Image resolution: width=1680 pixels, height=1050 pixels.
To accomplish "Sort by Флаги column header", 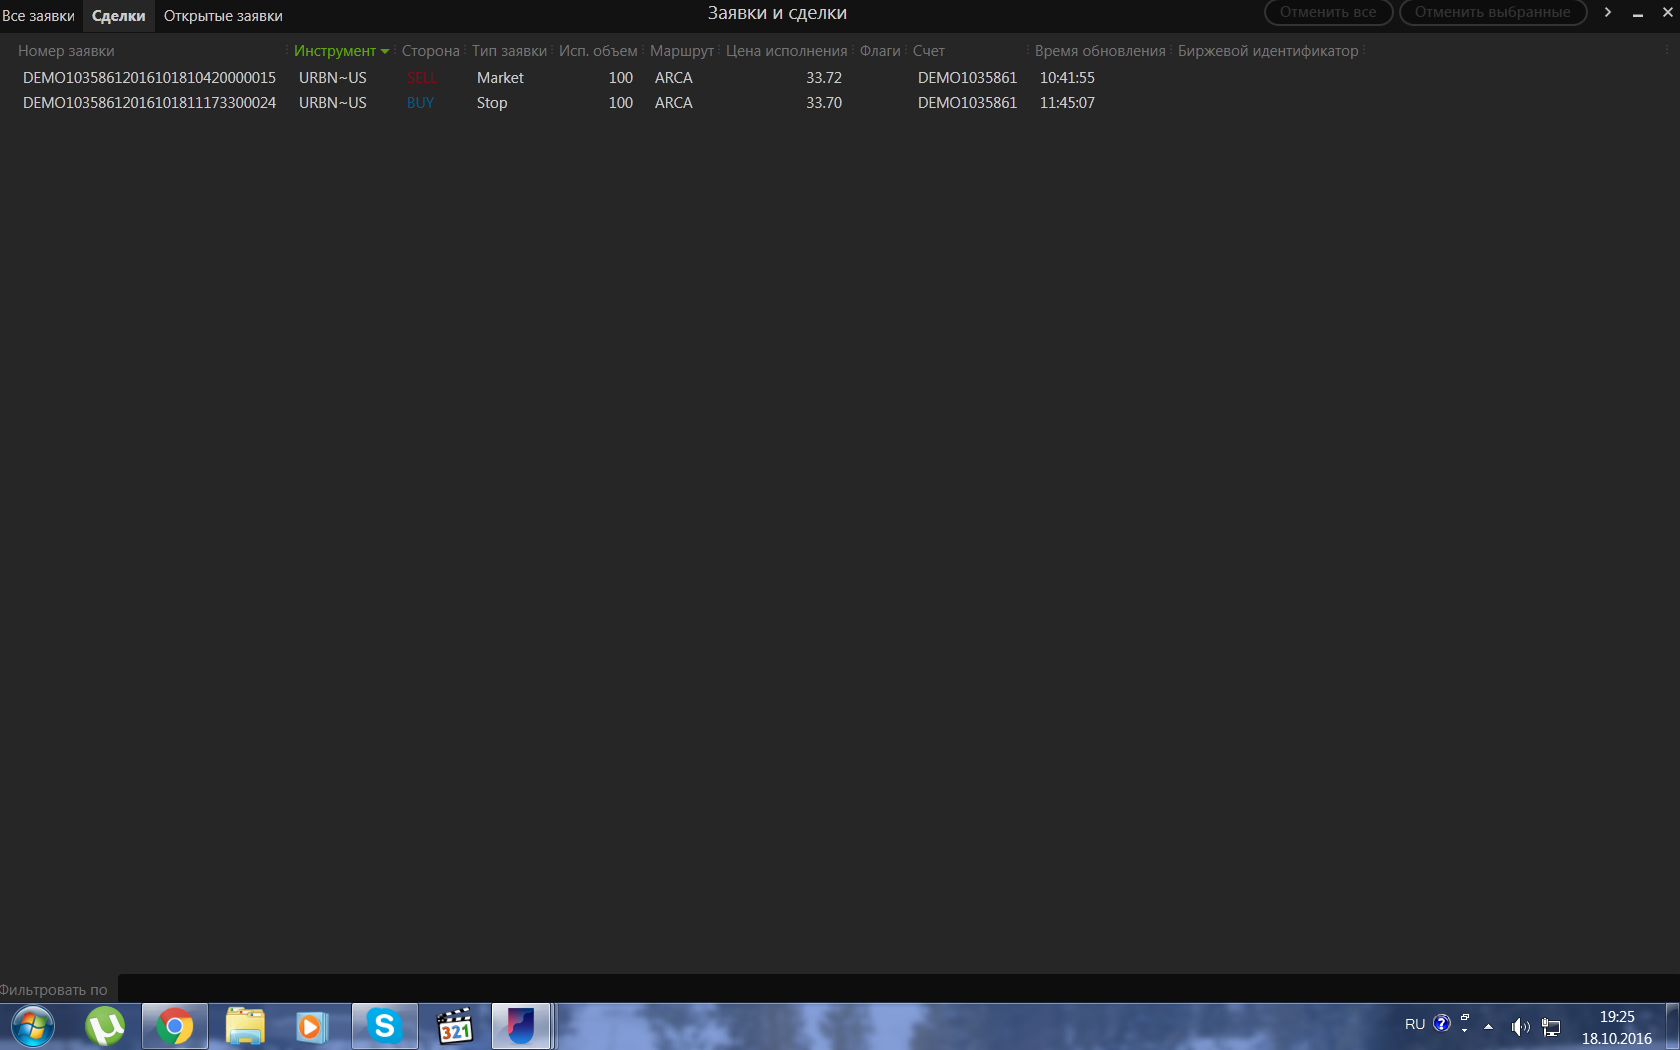I will pos(880,51).
